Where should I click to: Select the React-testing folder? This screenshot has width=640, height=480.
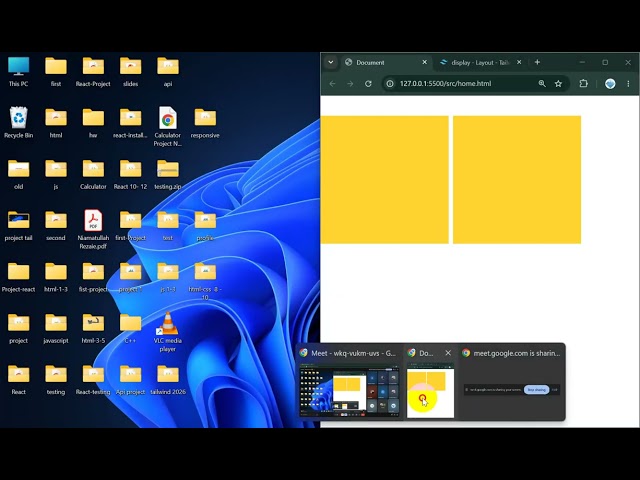point(93,380)
